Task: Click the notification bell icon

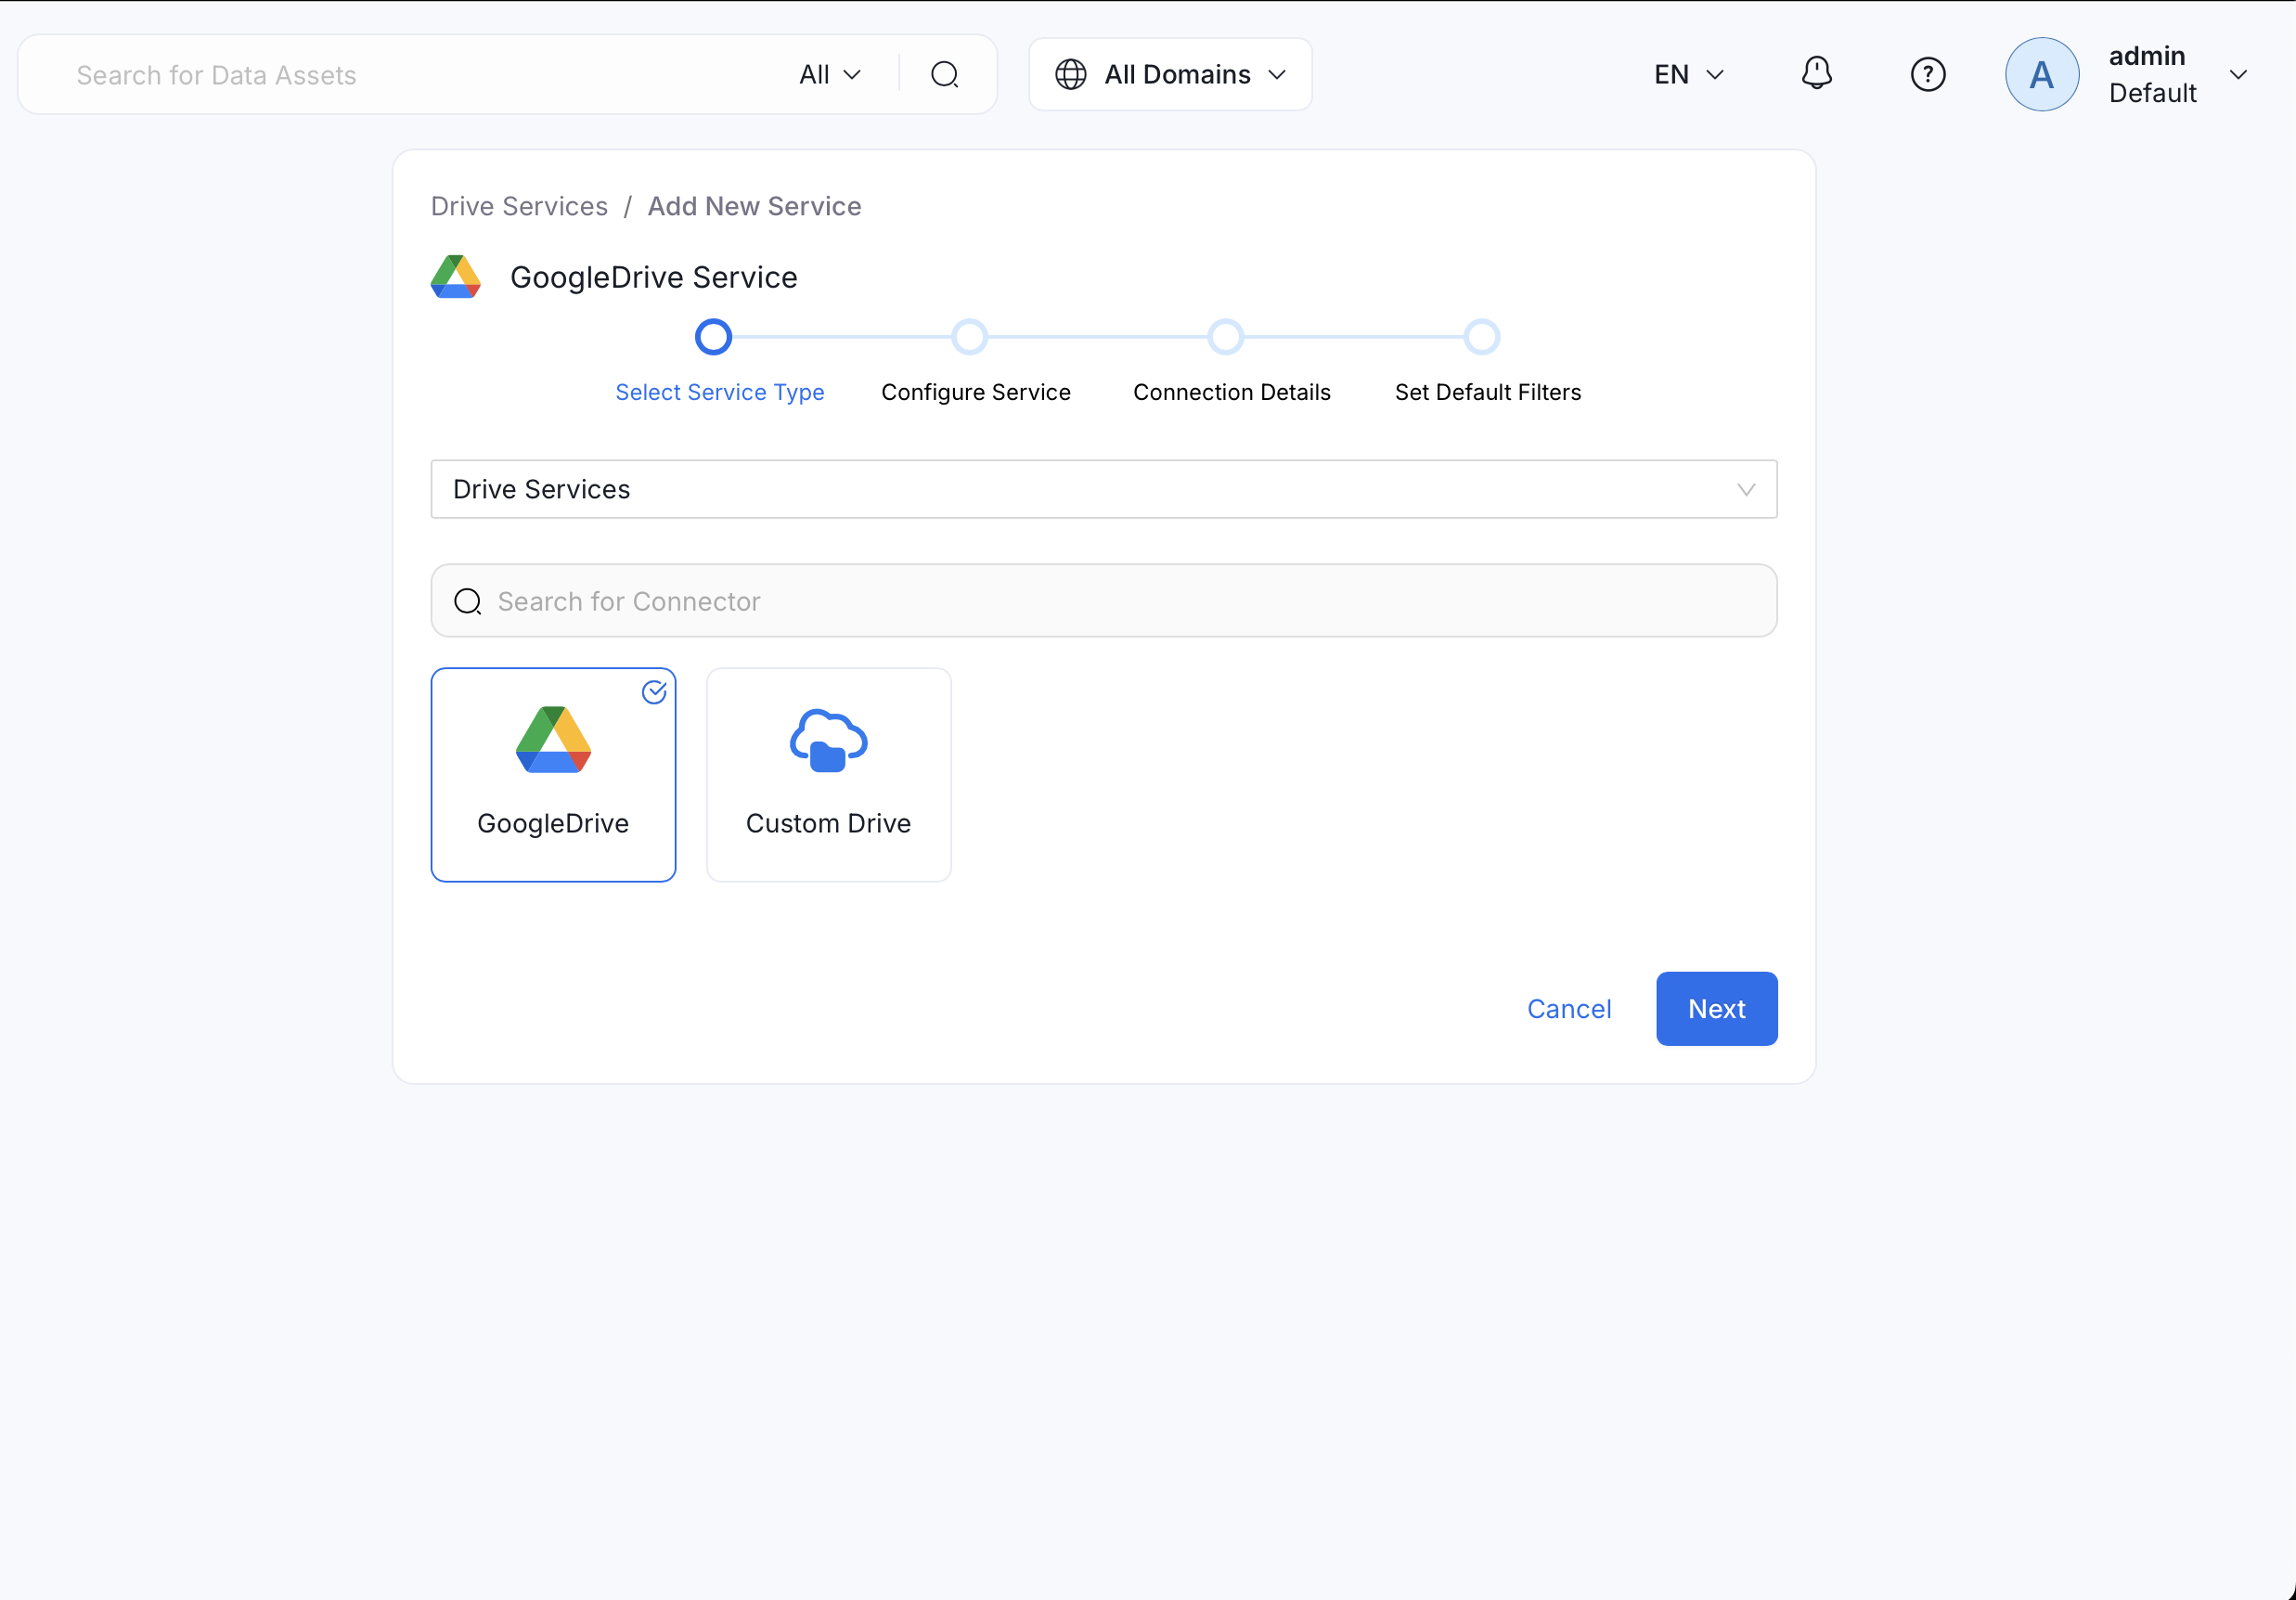Action: click(1816, 74)
